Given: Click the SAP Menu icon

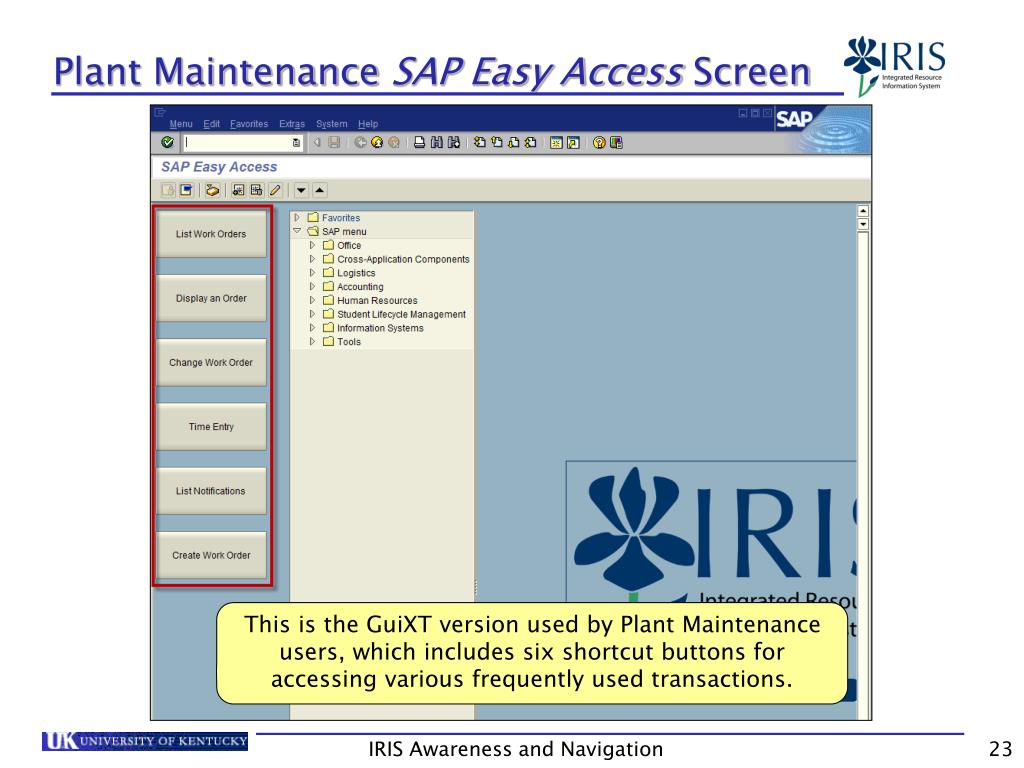Looking at the screenshot, I should 186,190.
